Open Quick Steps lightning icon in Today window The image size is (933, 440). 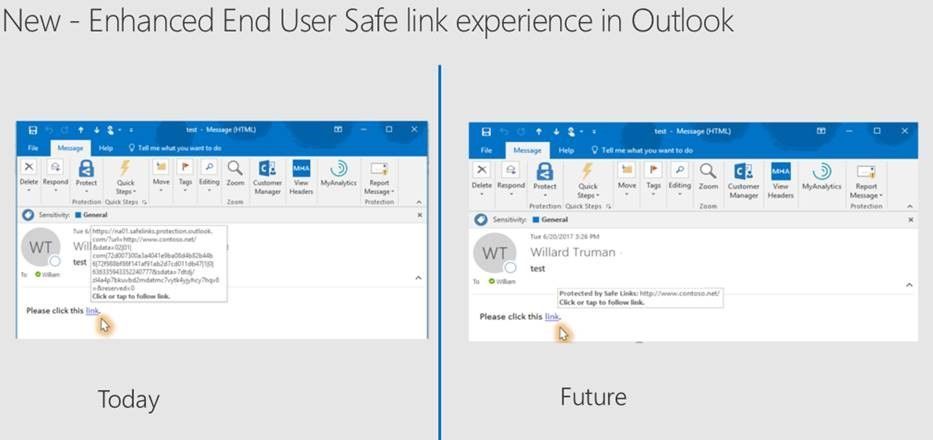point(125,168)
